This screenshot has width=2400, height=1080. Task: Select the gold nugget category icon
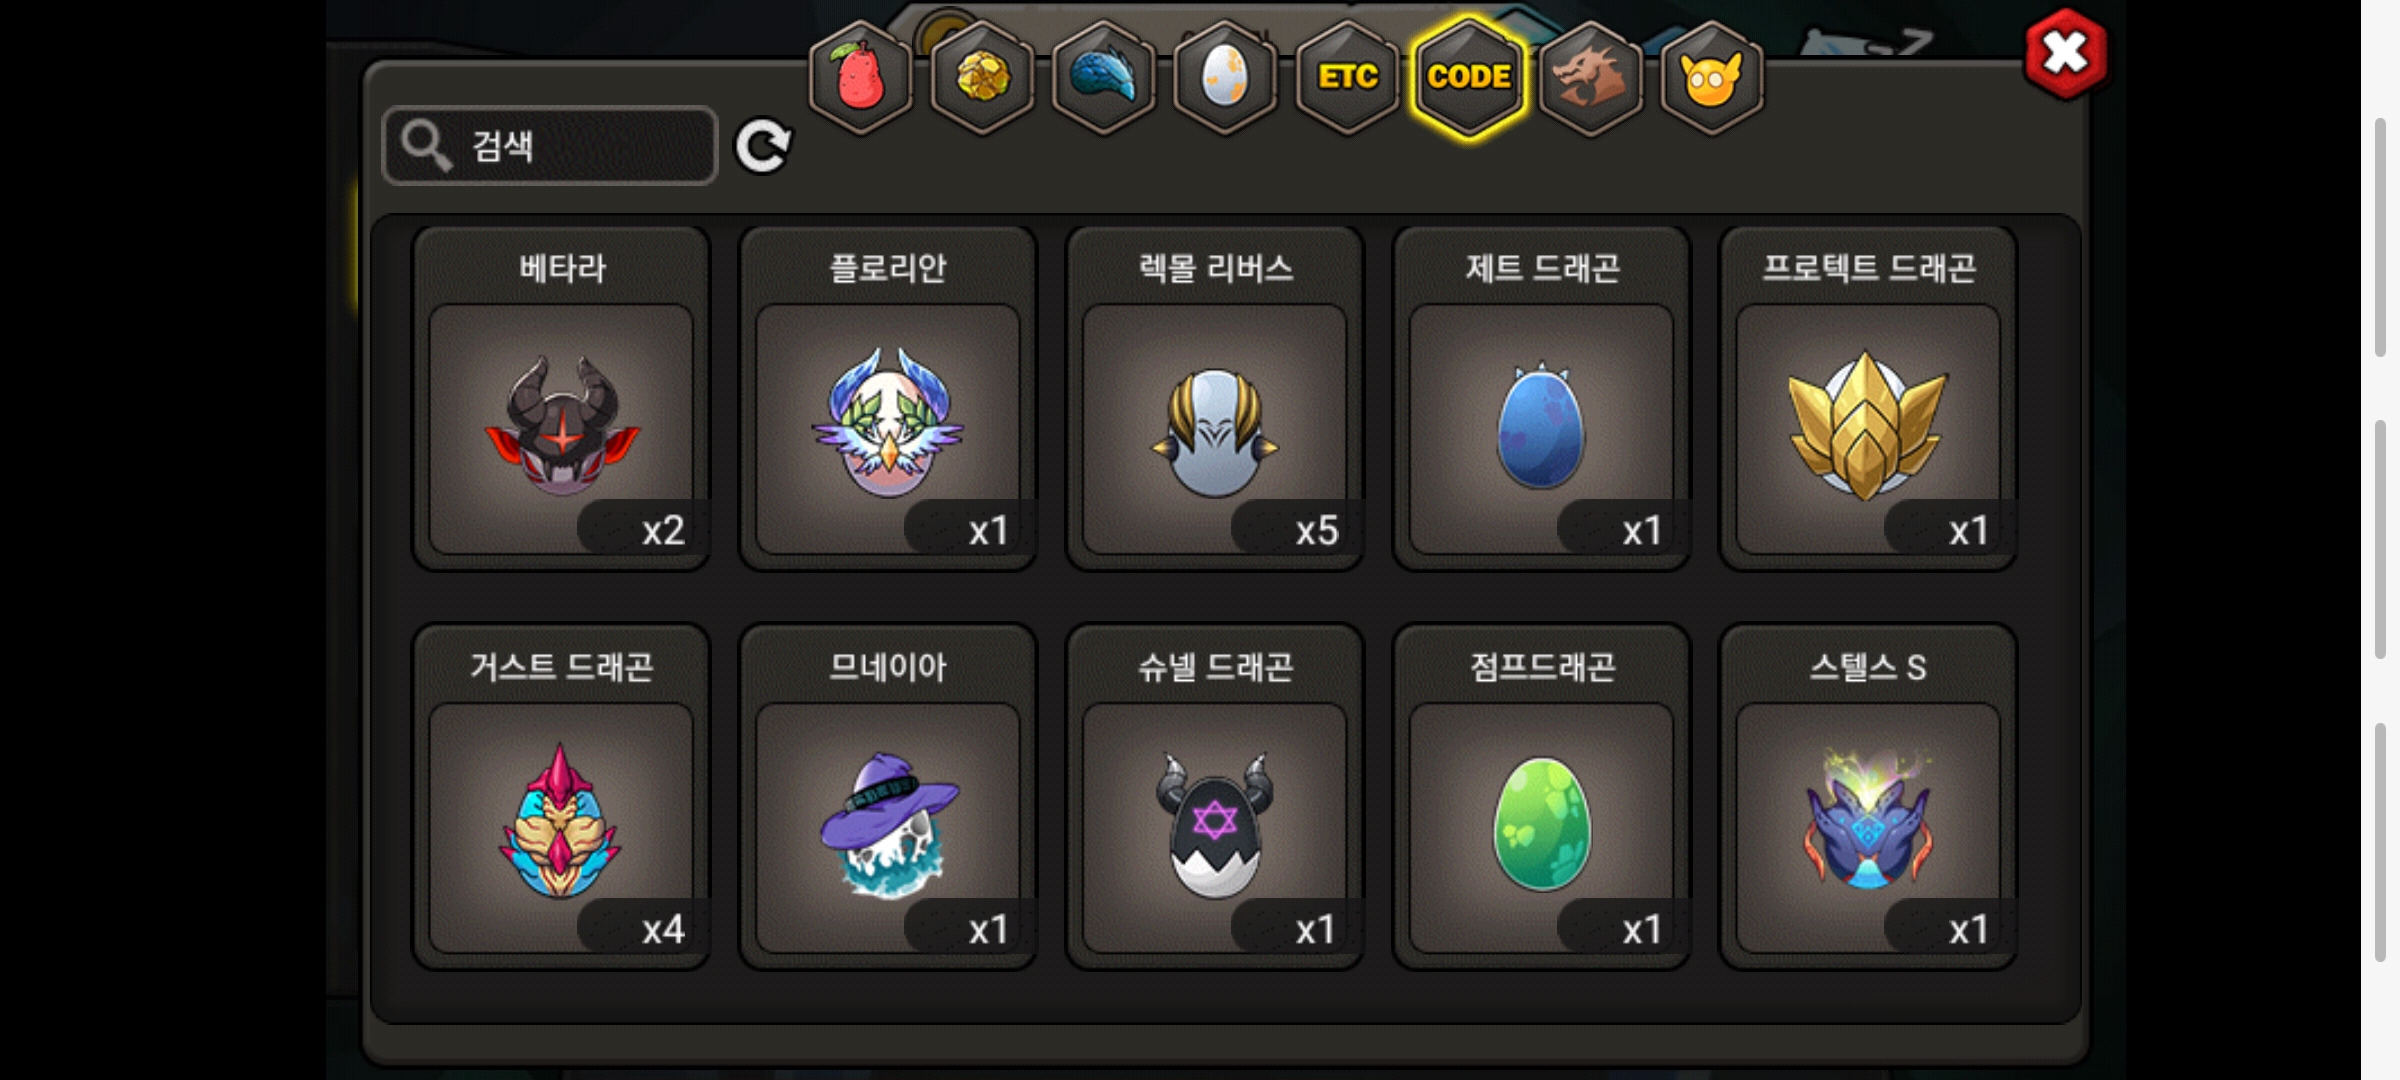pyautogui.click(x=982, y=77)
